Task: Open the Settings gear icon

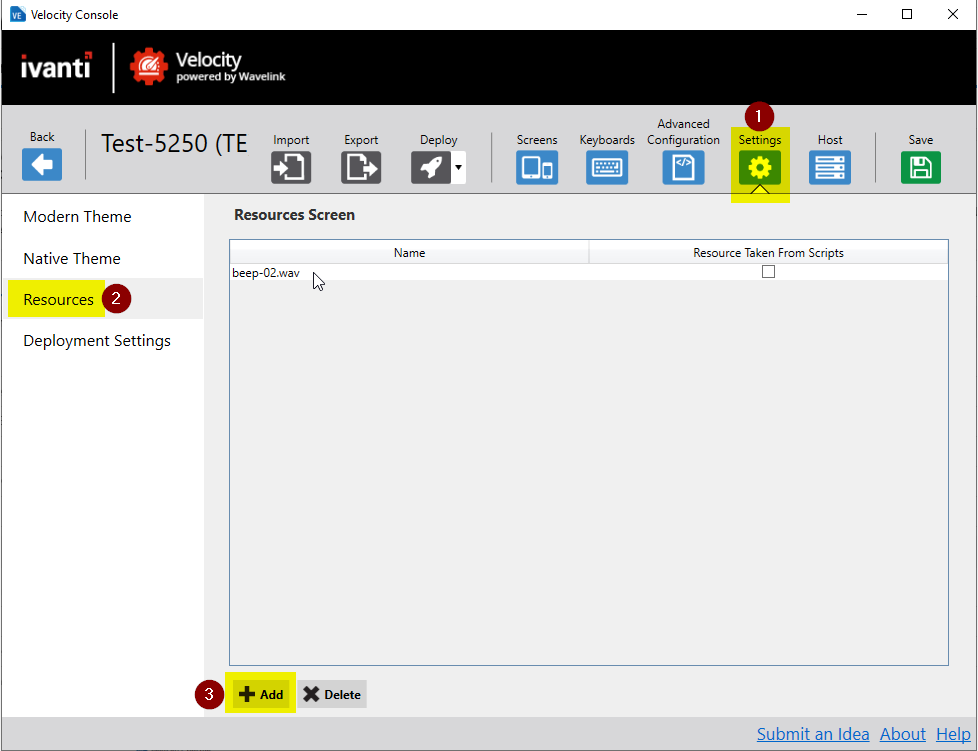Action: coord(760,167)
